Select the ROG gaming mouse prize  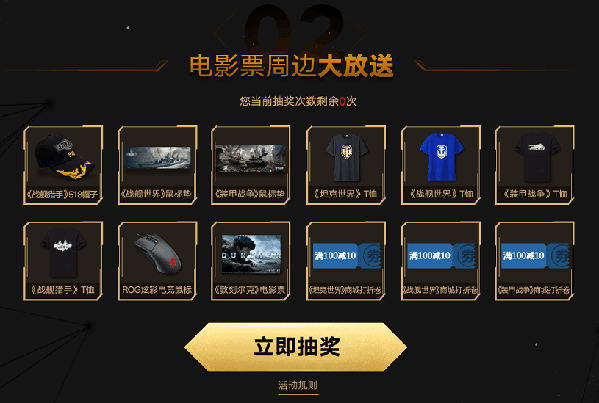(x=157, y=261)
